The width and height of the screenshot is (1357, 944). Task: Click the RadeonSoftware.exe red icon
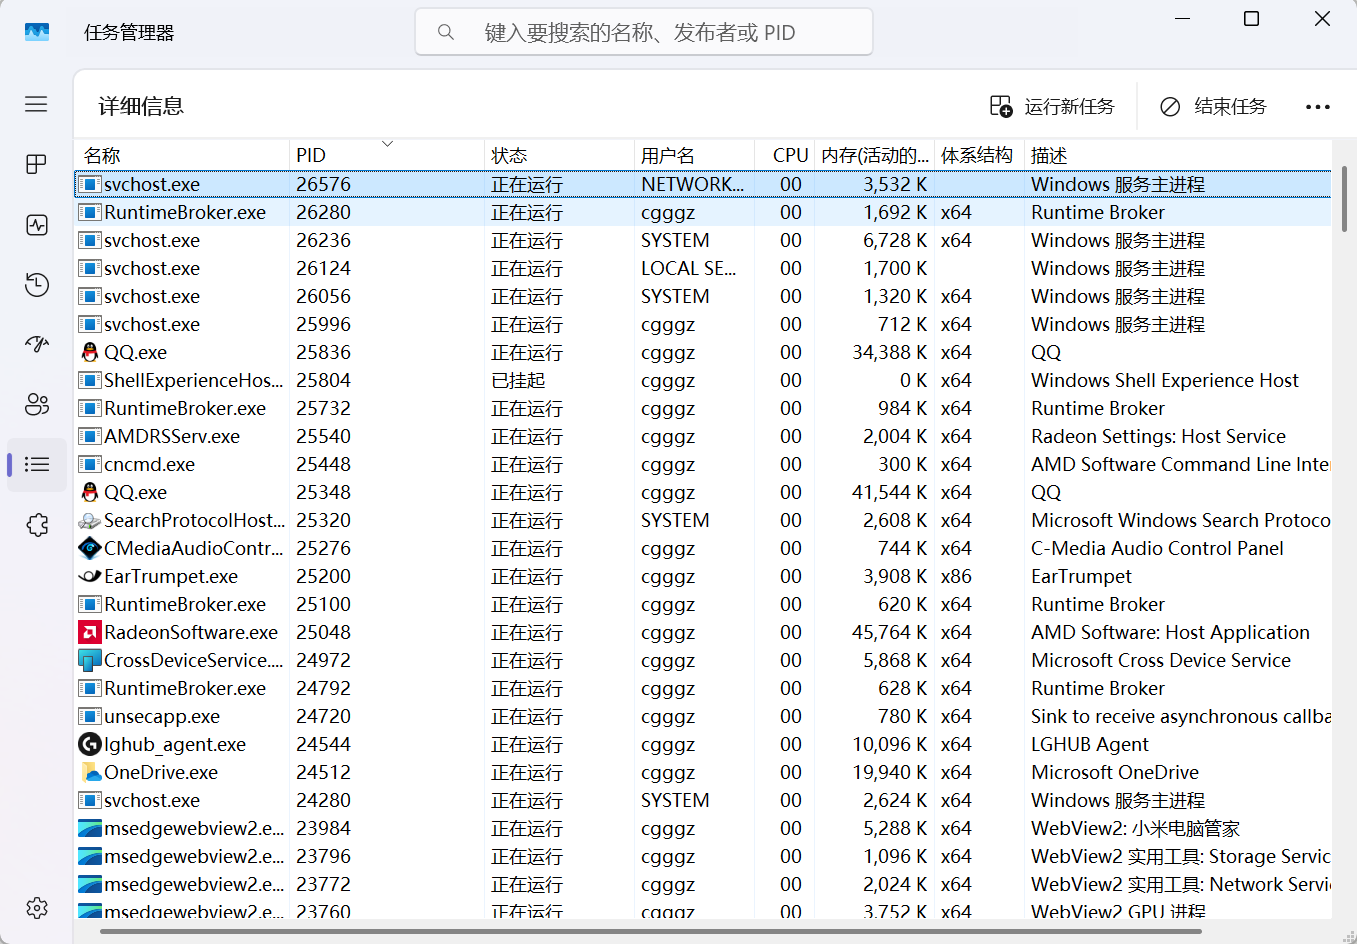[90, 632]
